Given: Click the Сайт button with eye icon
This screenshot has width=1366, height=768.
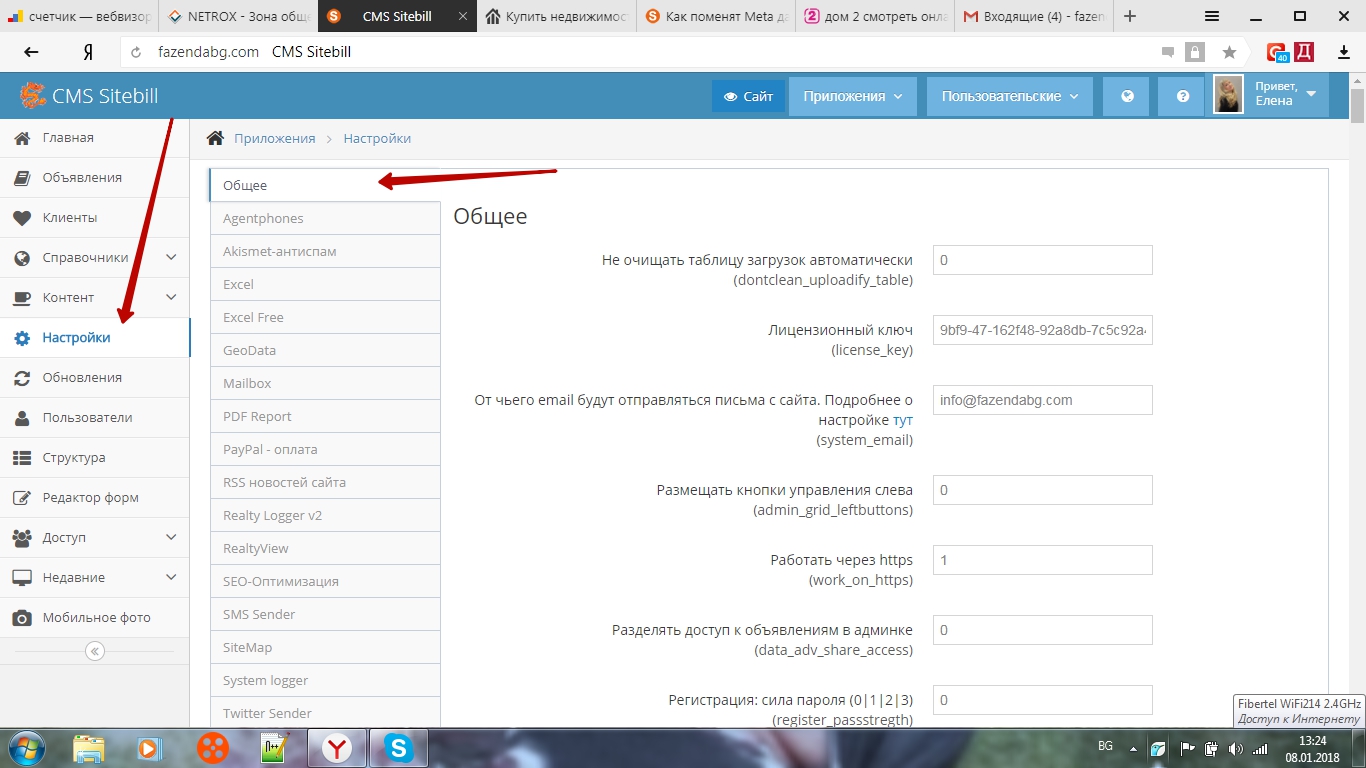Looking at the screenshot, I should coord(748,97).
